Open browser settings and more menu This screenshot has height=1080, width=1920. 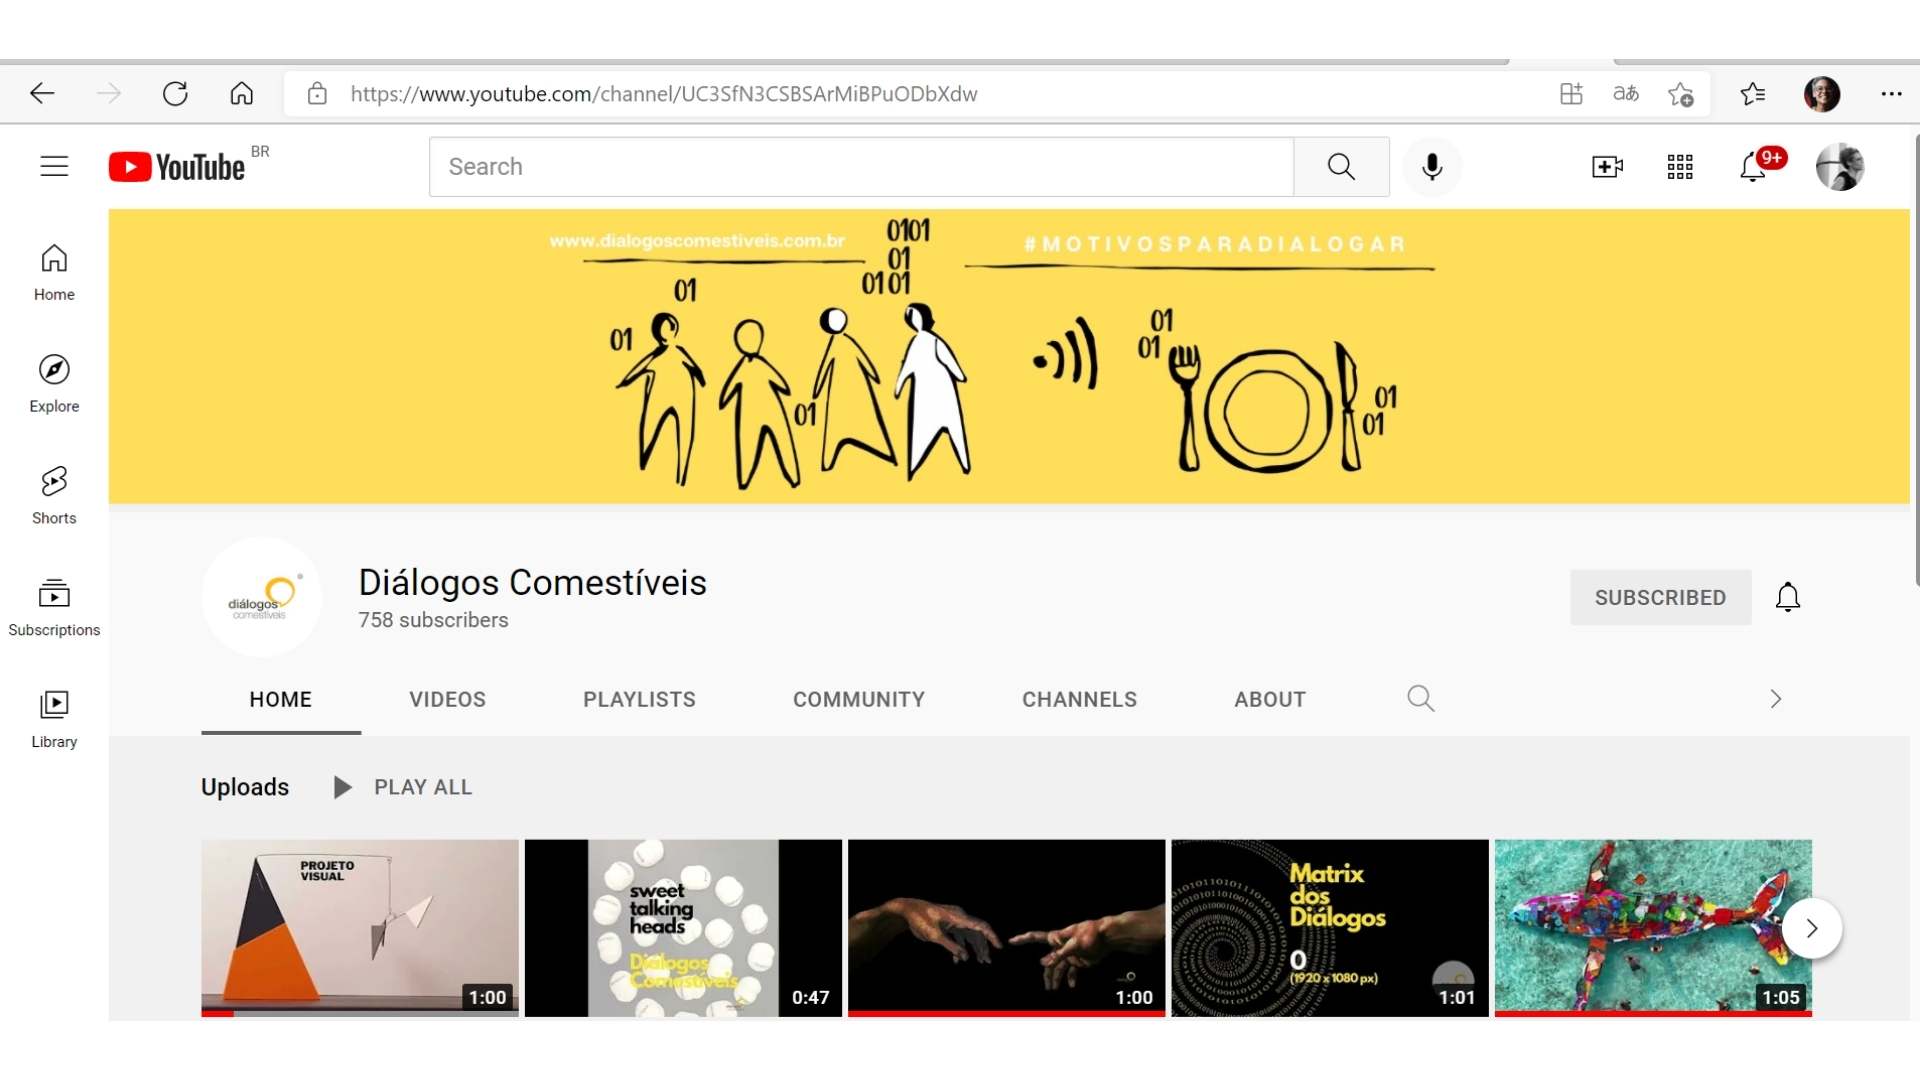pos(1891,94)
